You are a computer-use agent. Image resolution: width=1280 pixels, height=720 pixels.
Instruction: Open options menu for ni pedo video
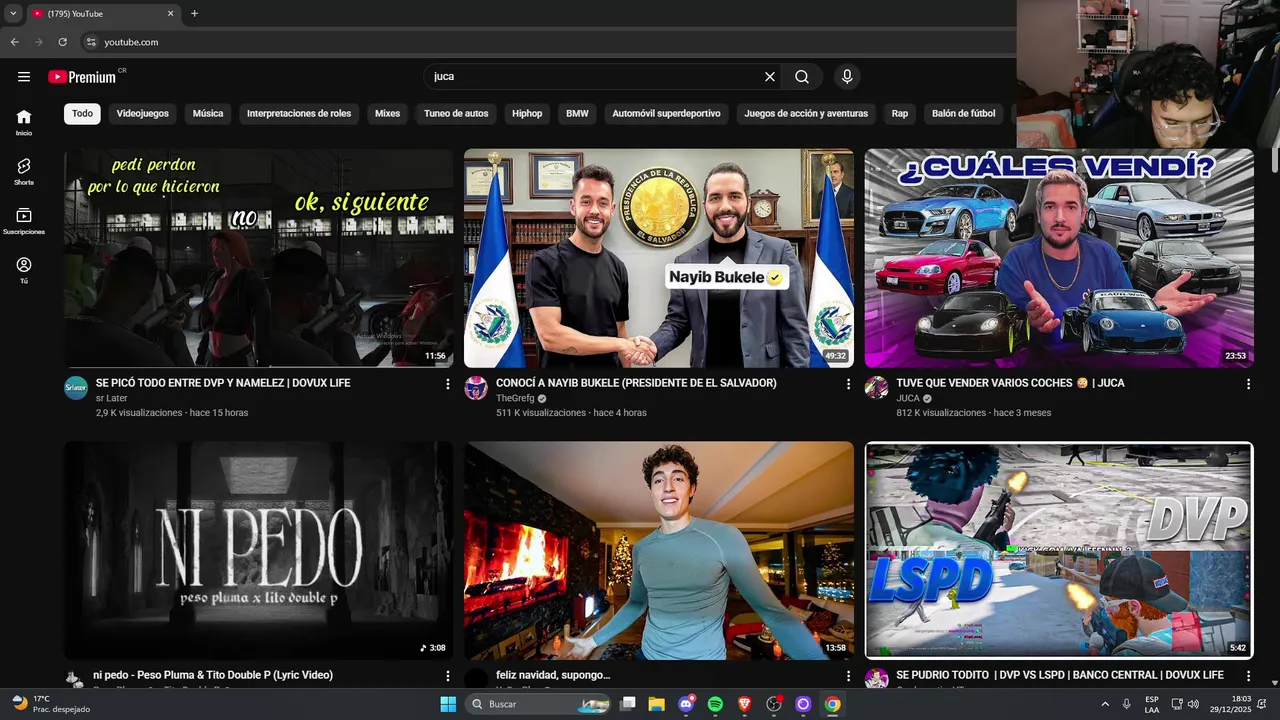click(x=447, y=676)
